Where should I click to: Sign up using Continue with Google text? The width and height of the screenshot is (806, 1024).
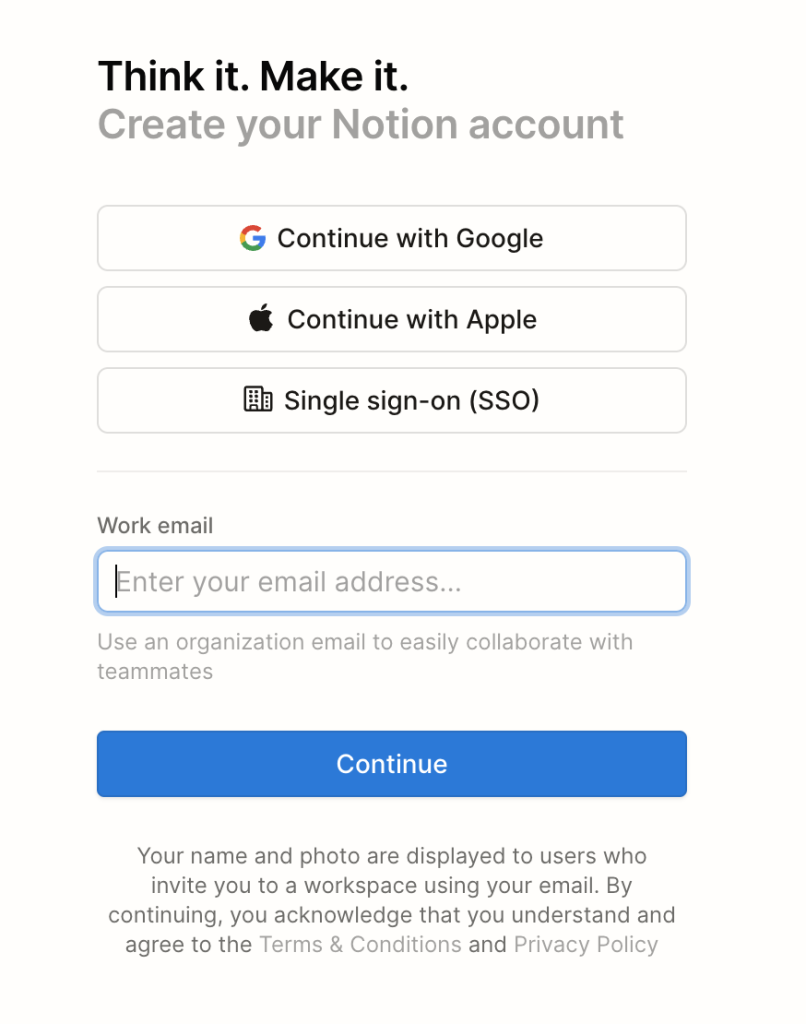coord(410,238)
